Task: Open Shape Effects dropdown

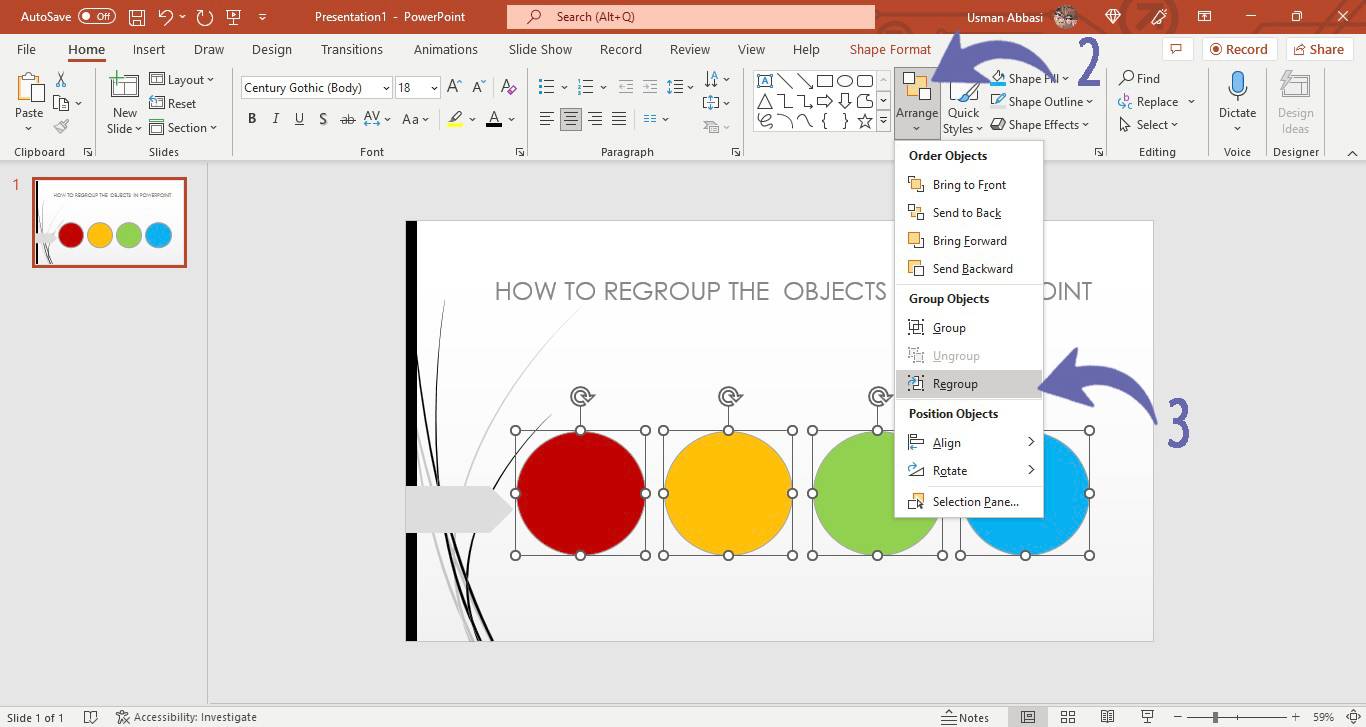Action: point(1040,125)
